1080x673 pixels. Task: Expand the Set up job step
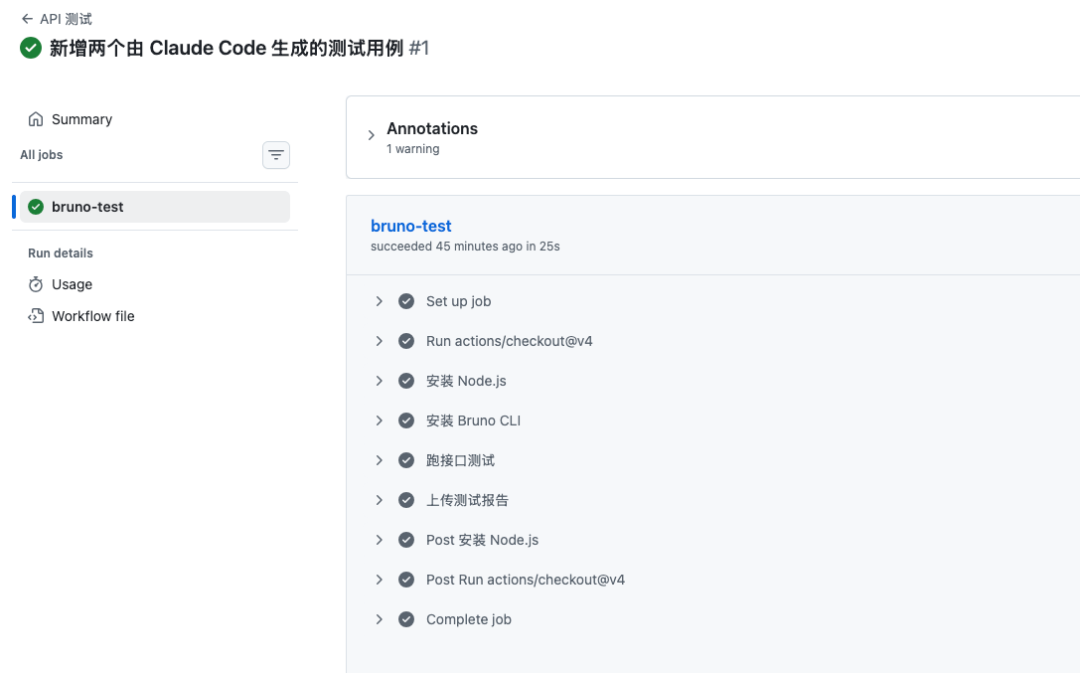tap(379, 301)
